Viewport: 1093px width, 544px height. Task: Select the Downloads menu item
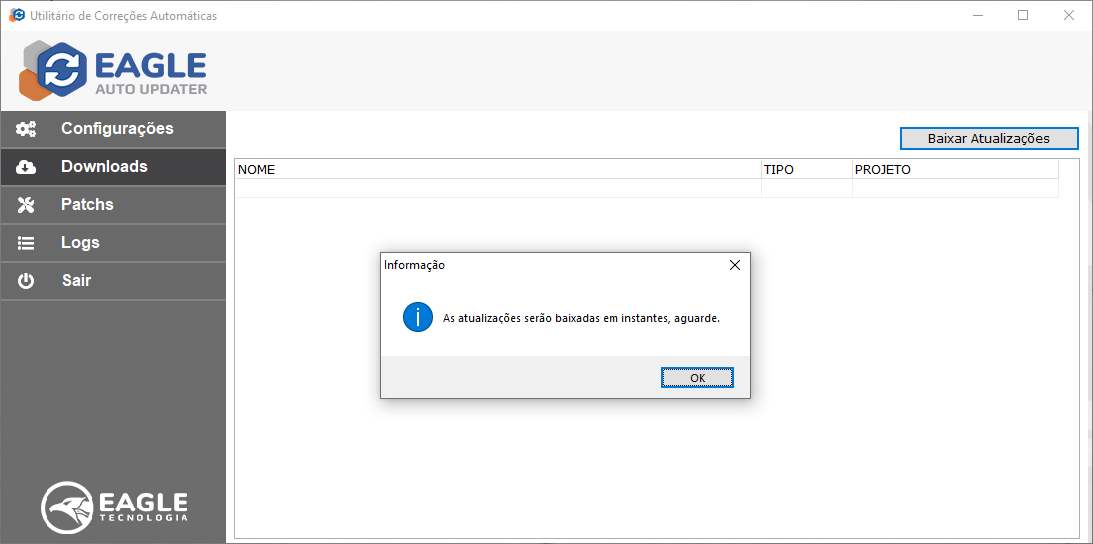pyautogui.click(x=113, y=167)
